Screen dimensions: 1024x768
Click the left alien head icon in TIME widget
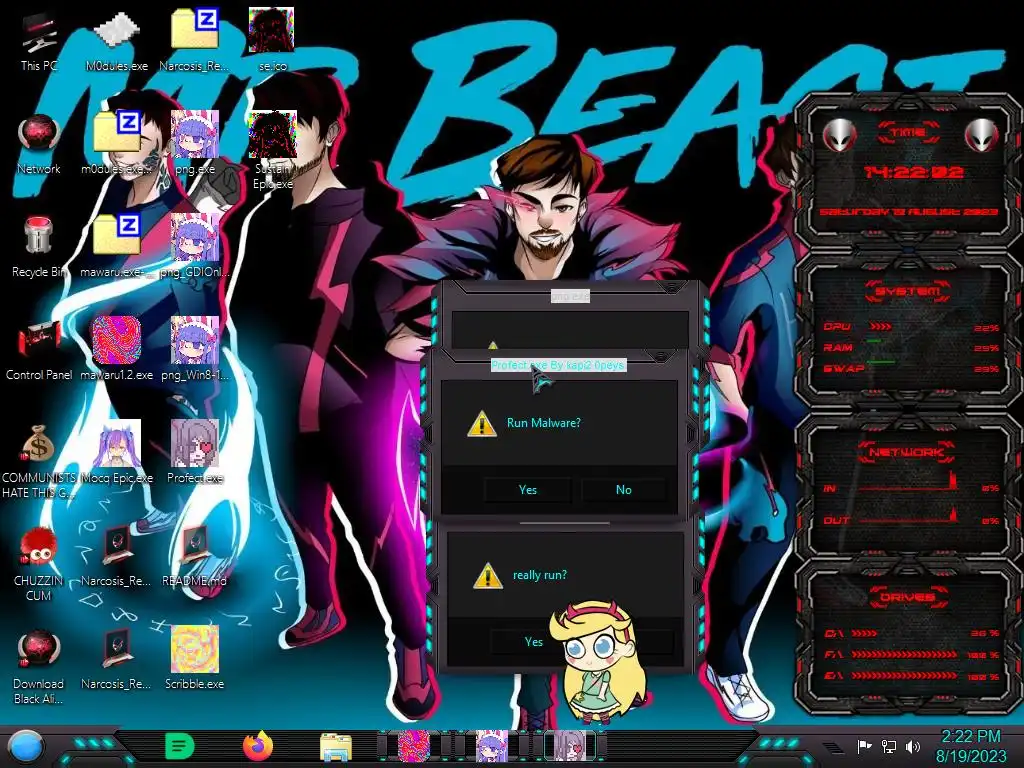[839, 135]
